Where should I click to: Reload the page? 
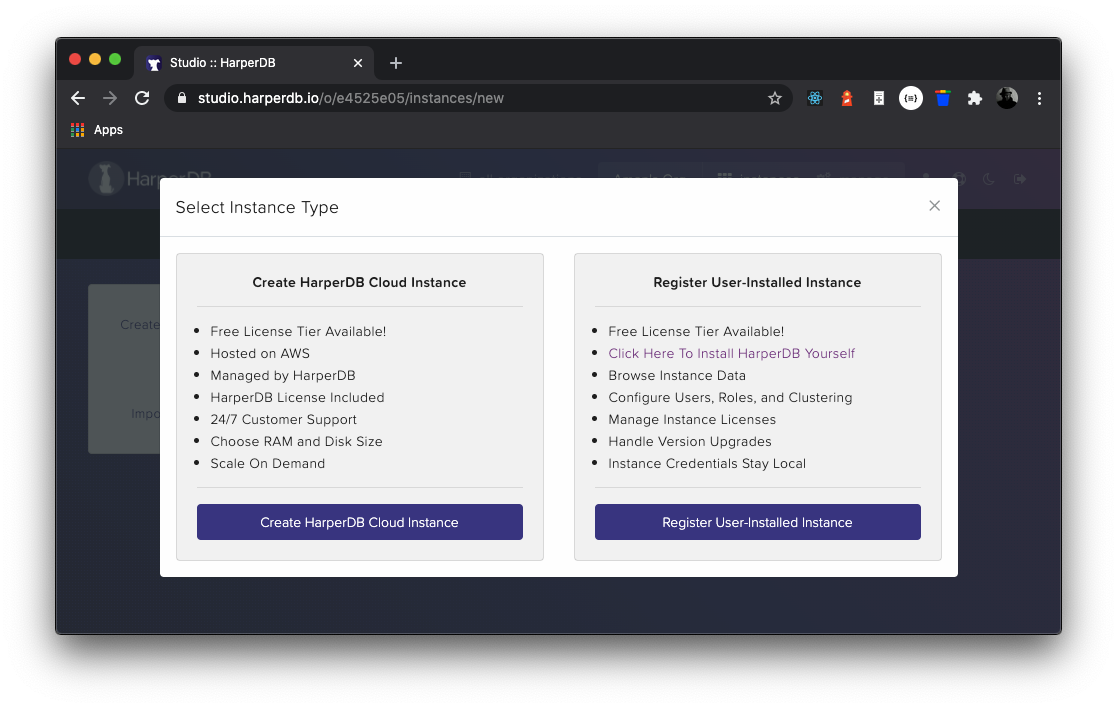[142, 98]
